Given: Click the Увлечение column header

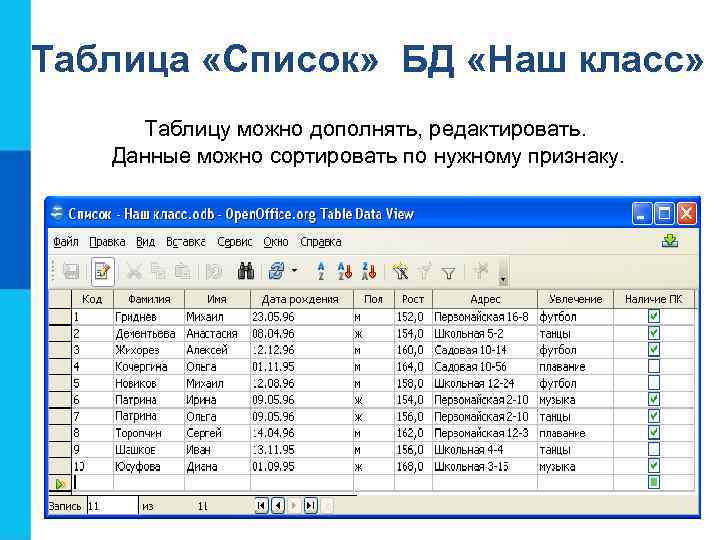Looking at the screenshot, I should [x=575, y=299].
